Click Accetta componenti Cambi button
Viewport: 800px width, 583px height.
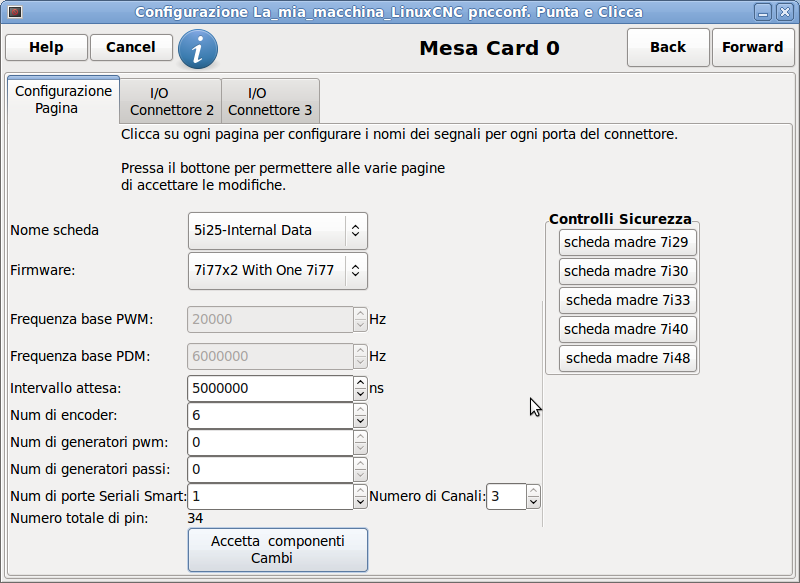(x=278, y=550)
